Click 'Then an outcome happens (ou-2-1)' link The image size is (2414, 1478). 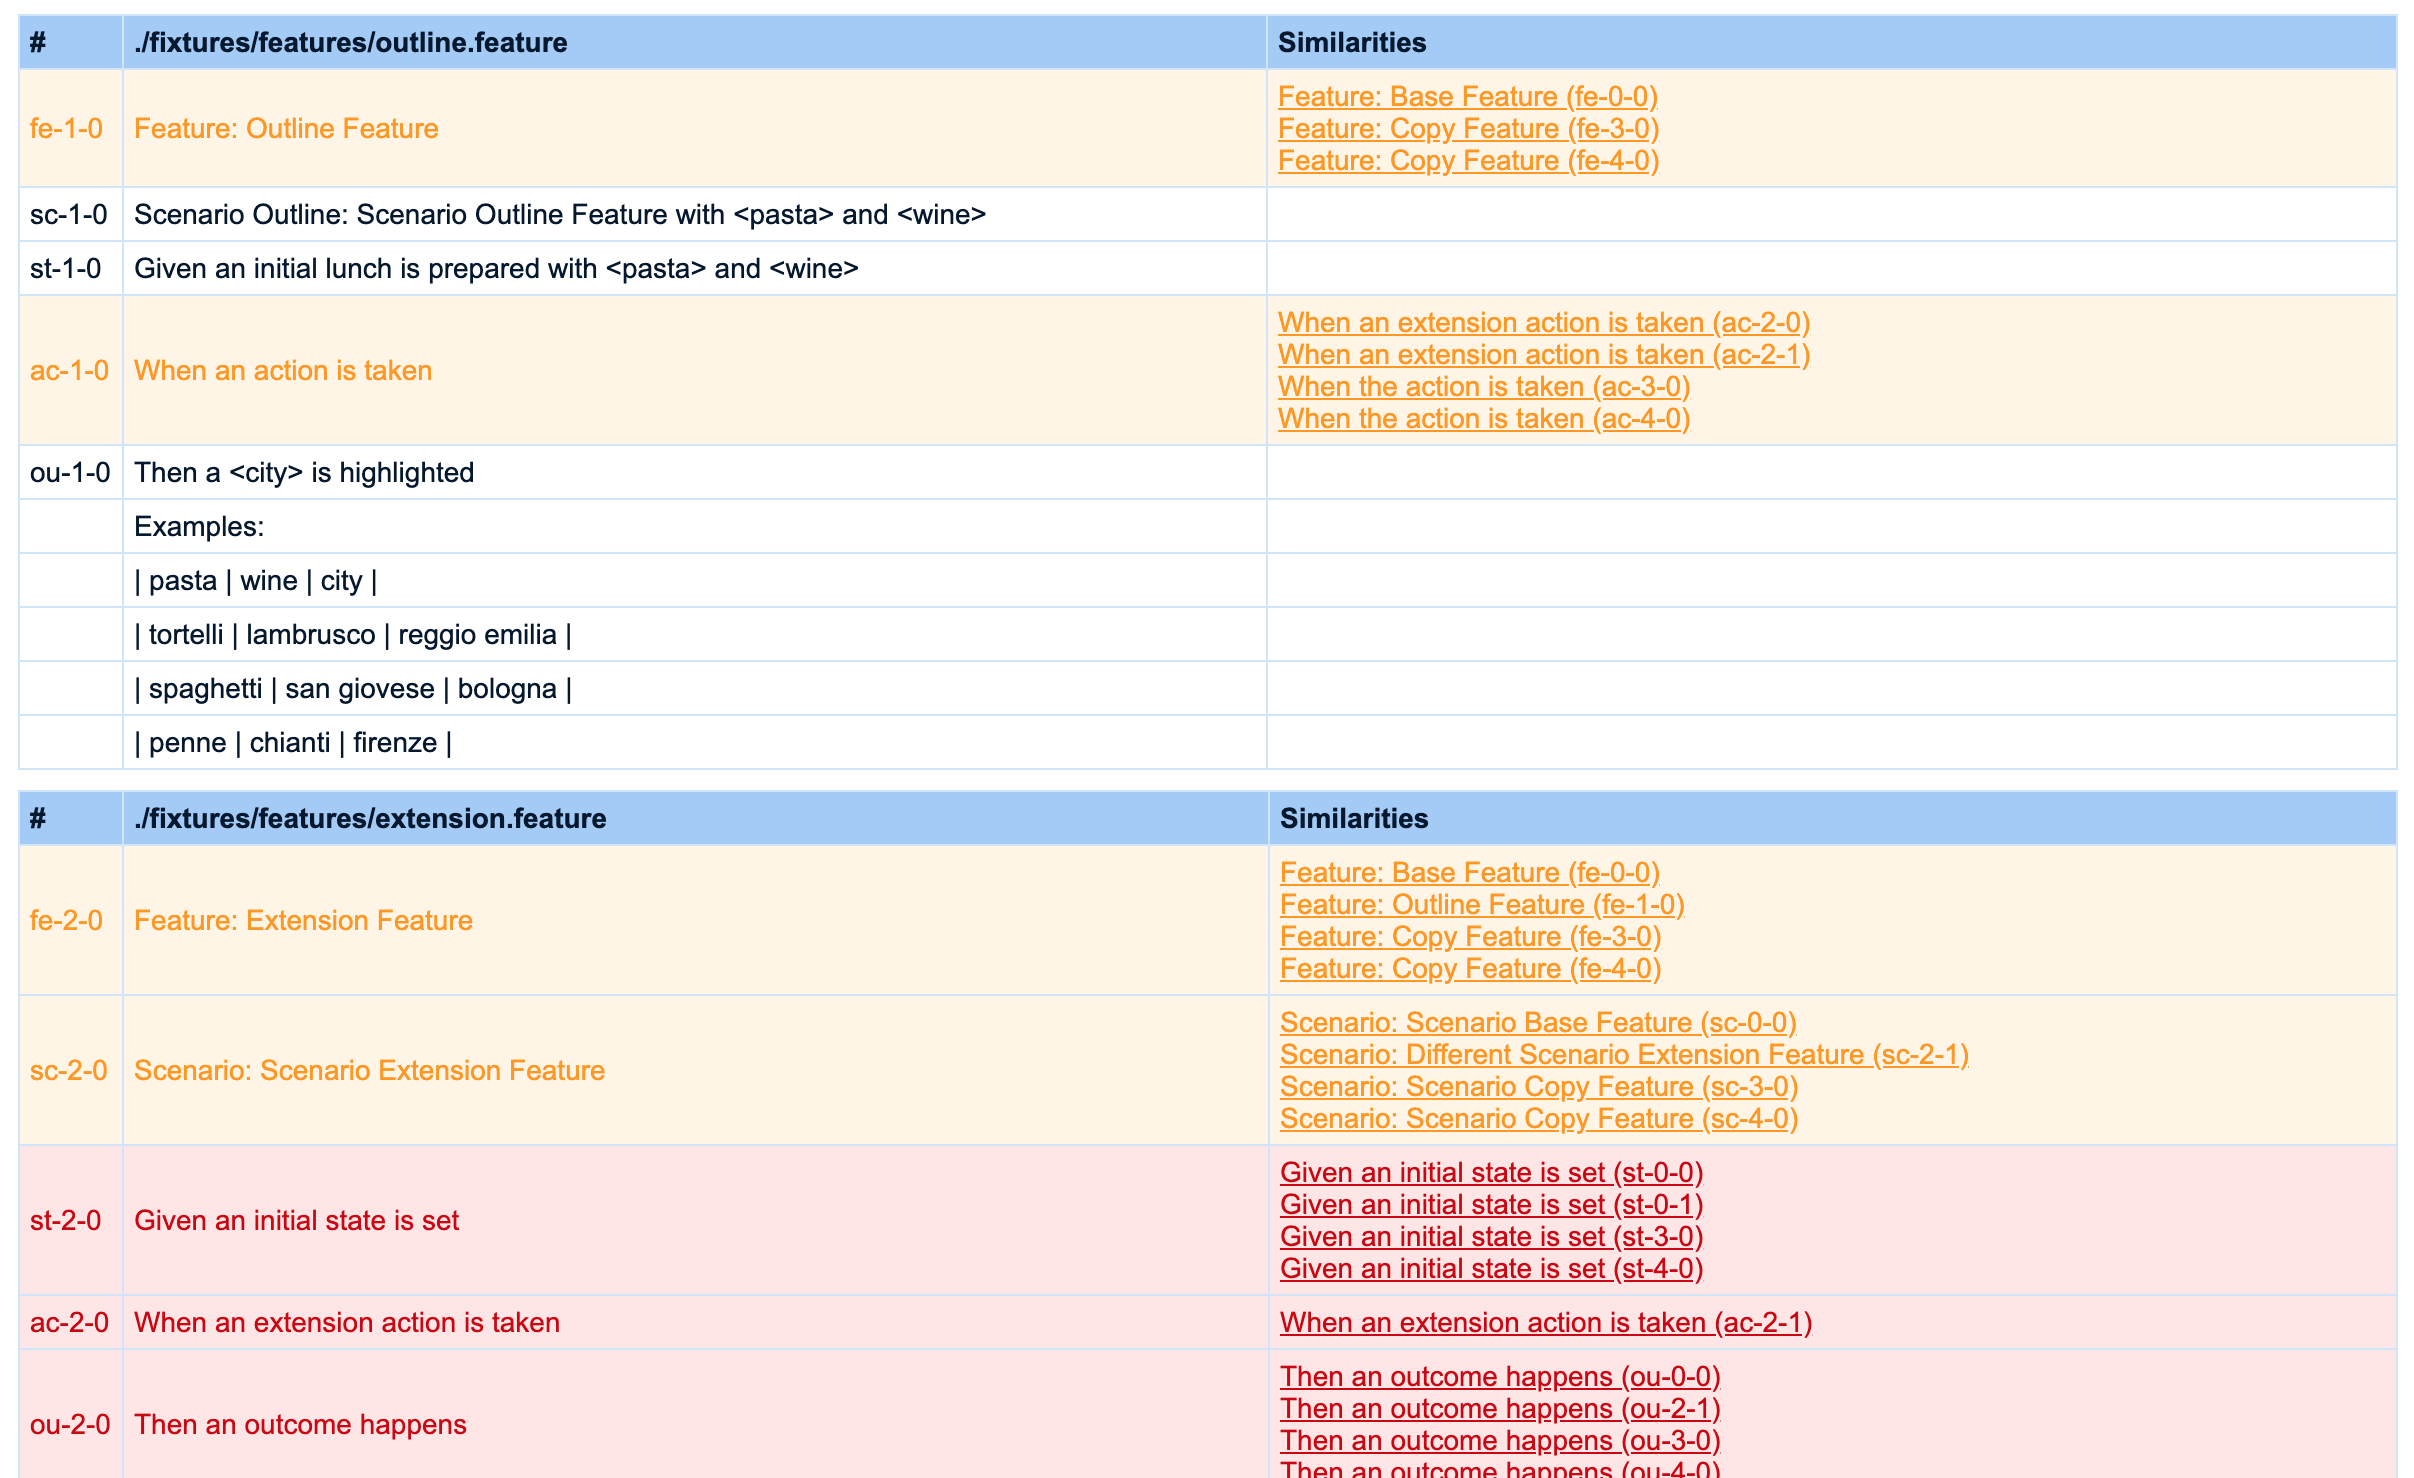pos(1499,1409)
